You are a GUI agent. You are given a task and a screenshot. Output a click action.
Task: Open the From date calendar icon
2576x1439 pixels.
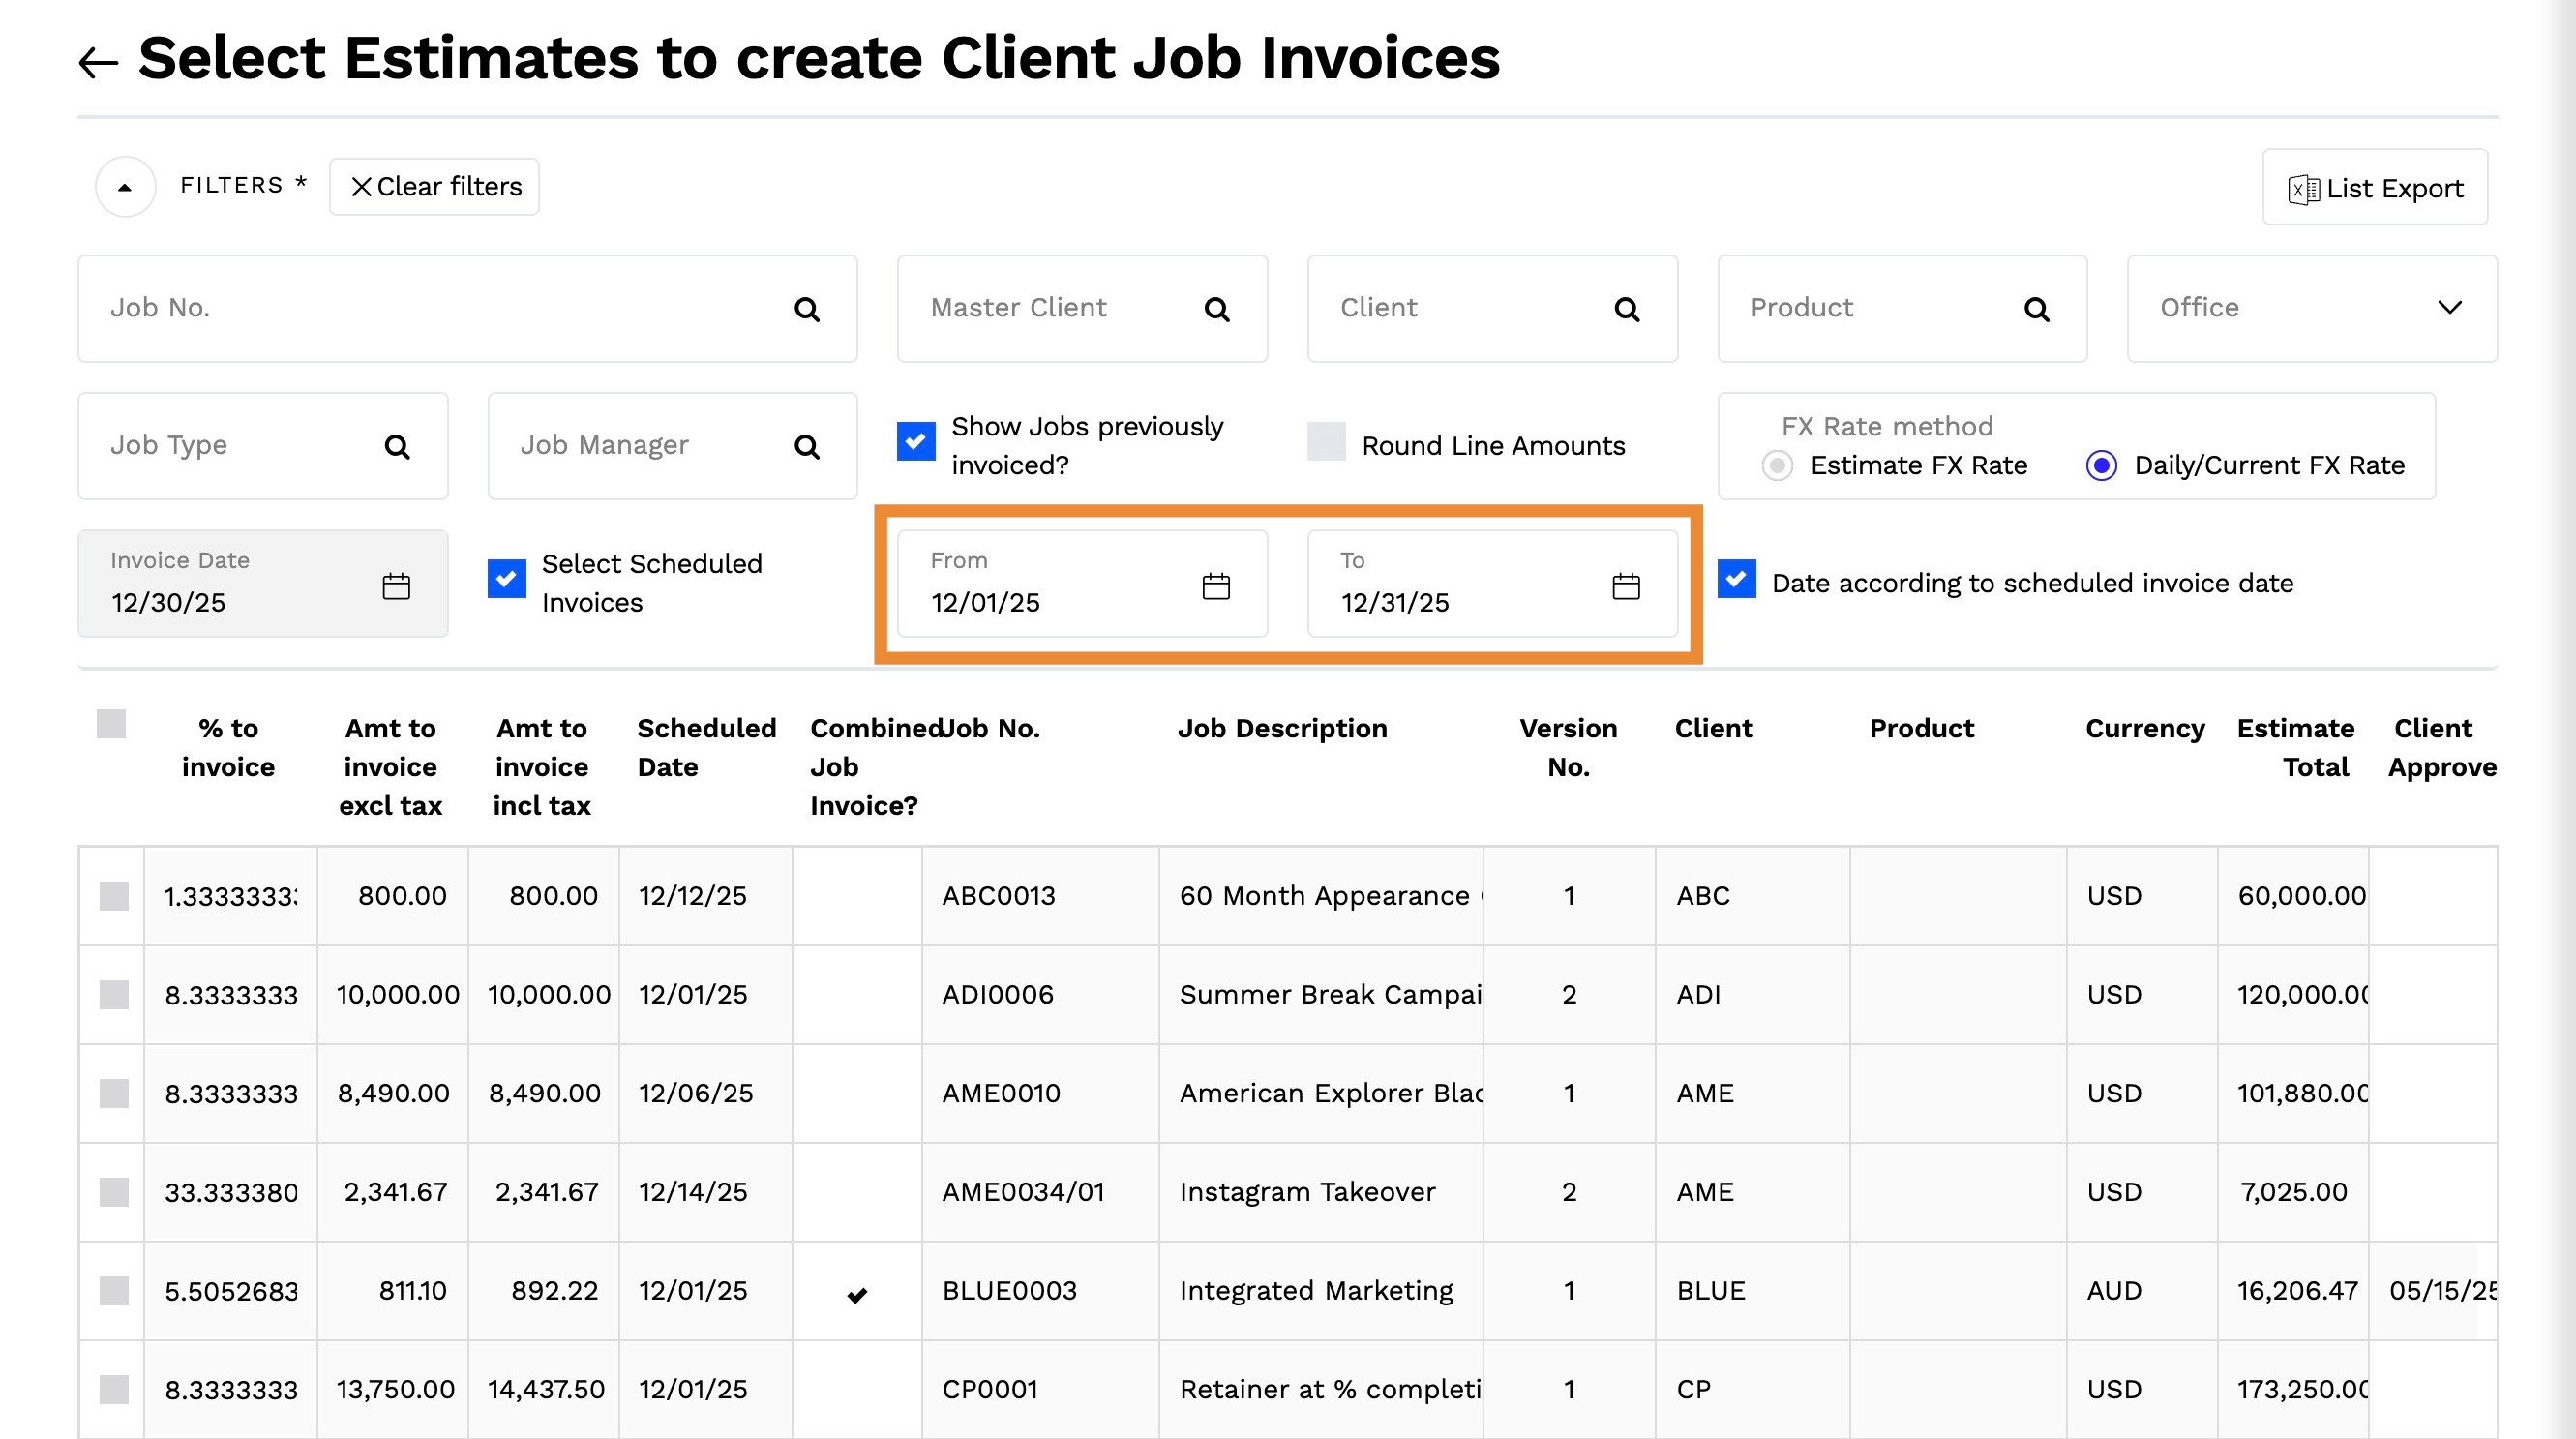[1215, 586]
